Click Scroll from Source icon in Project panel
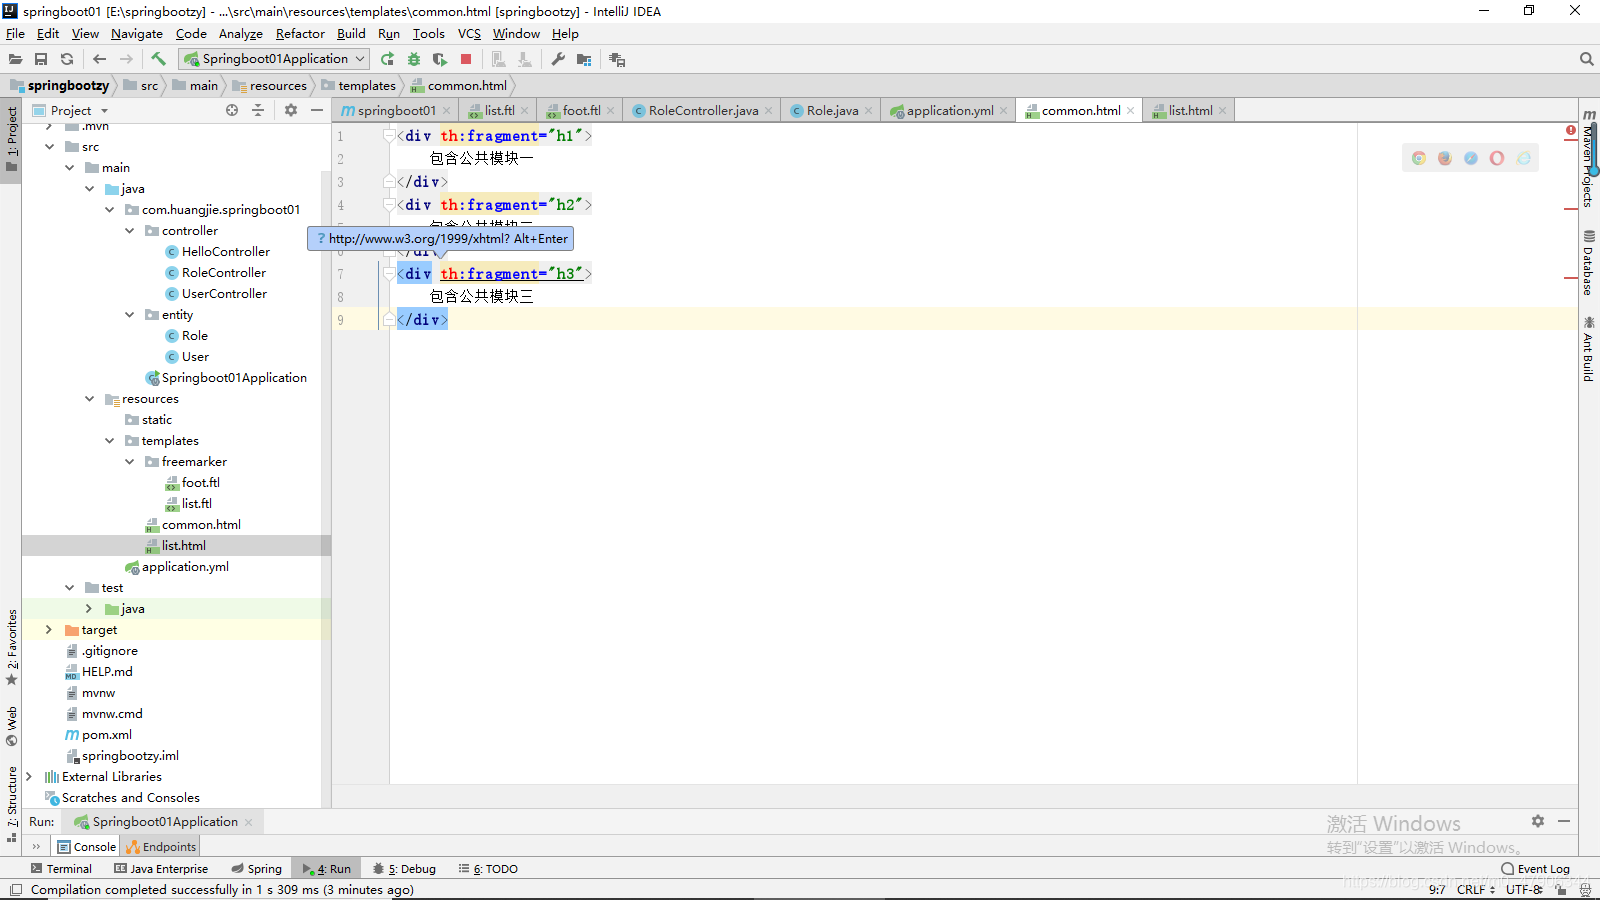1600x900 pixels. click(232, 110)
